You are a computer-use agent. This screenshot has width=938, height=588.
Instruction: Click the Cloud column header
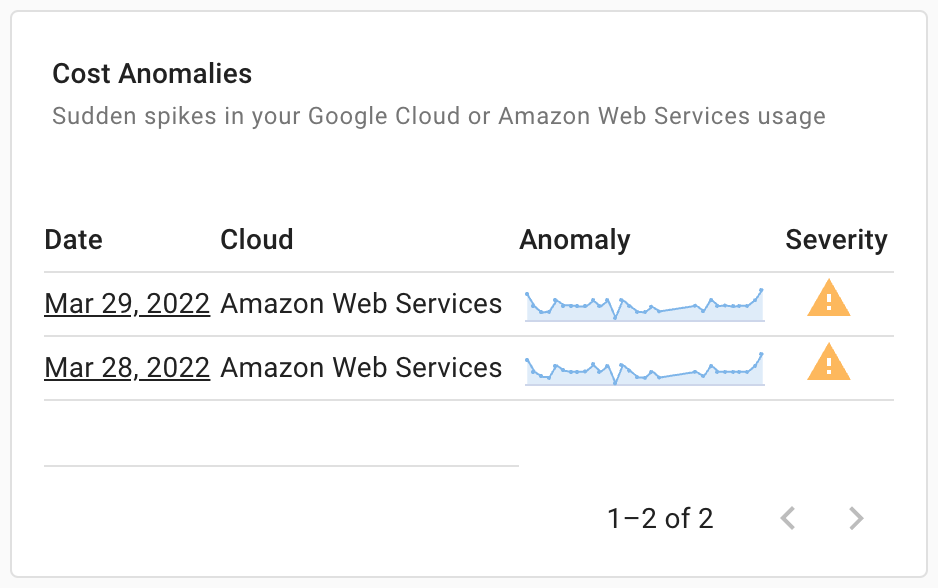click(257, 239)
